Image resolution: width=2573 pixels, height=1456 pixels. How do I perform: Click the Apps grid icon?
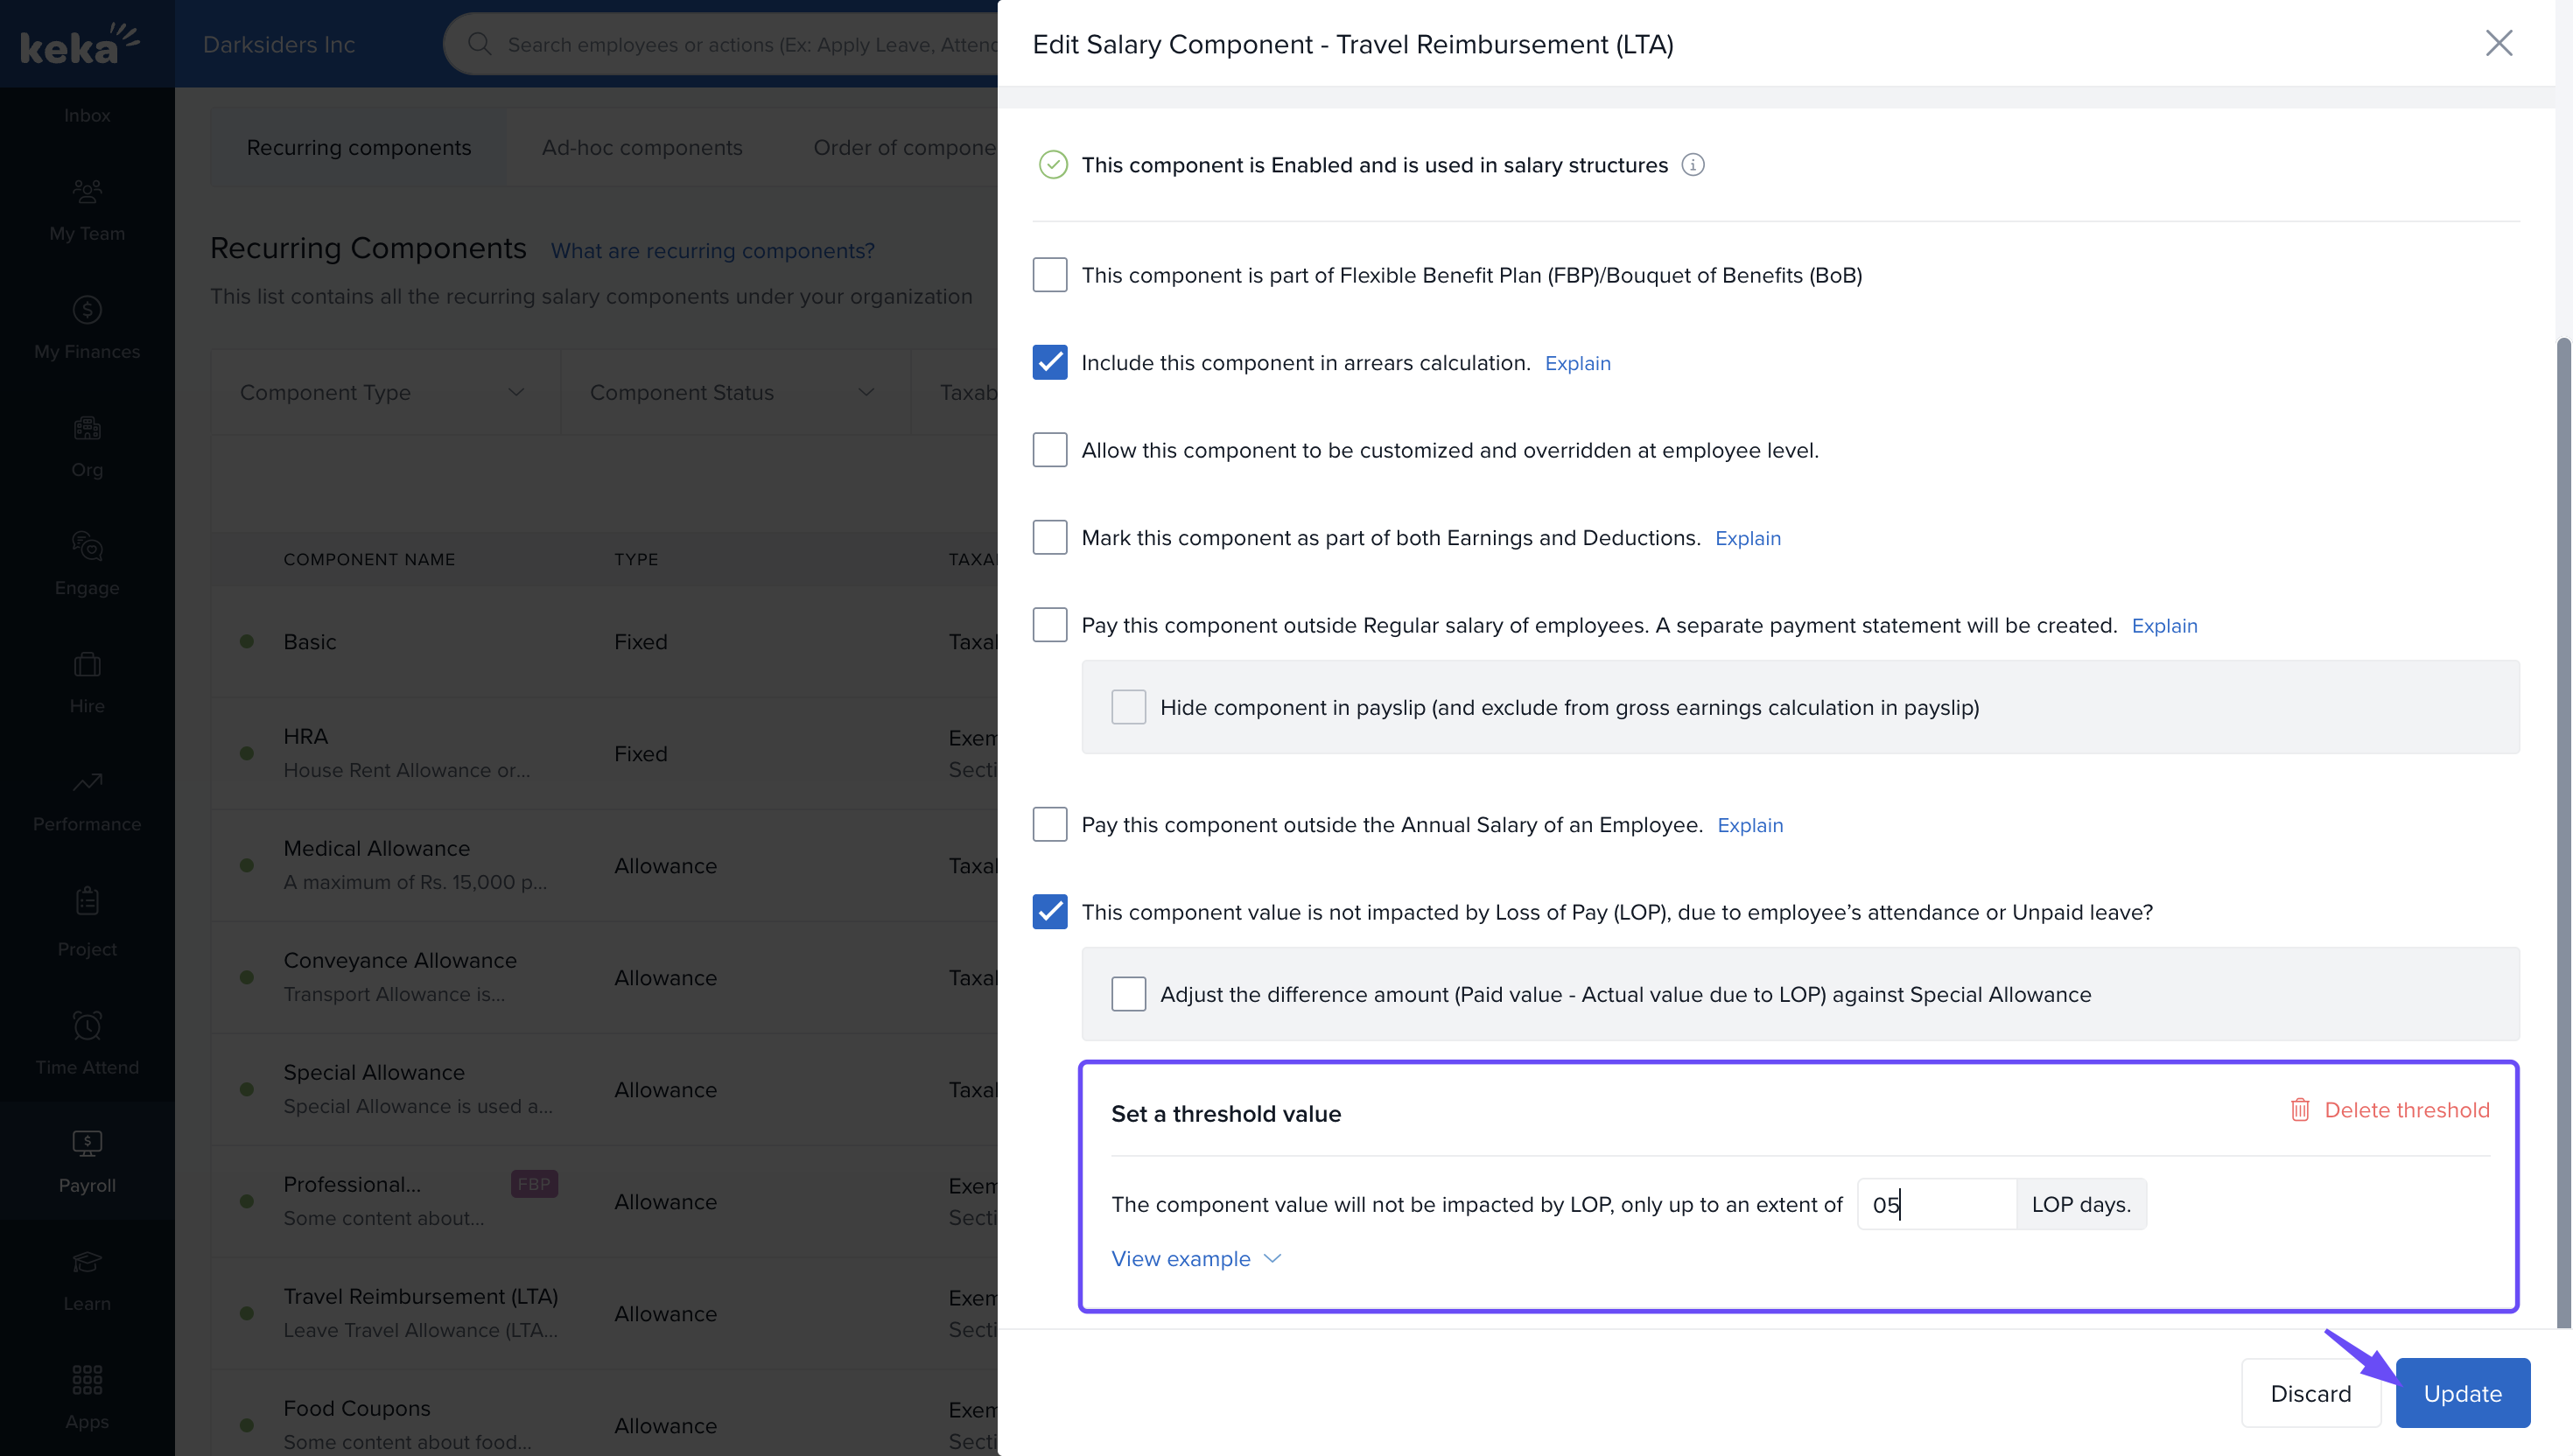pyautogui.click(x=87, y=1379)
